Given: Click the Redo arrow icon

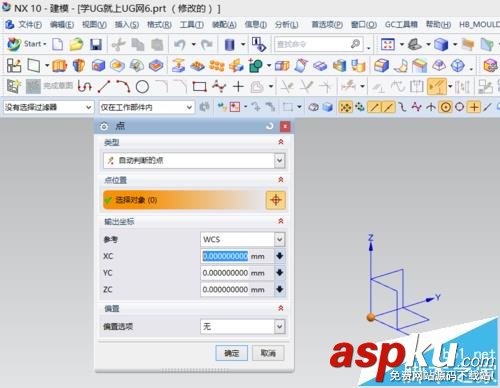Looking at the screenshot, I should [x=207, y=44].
